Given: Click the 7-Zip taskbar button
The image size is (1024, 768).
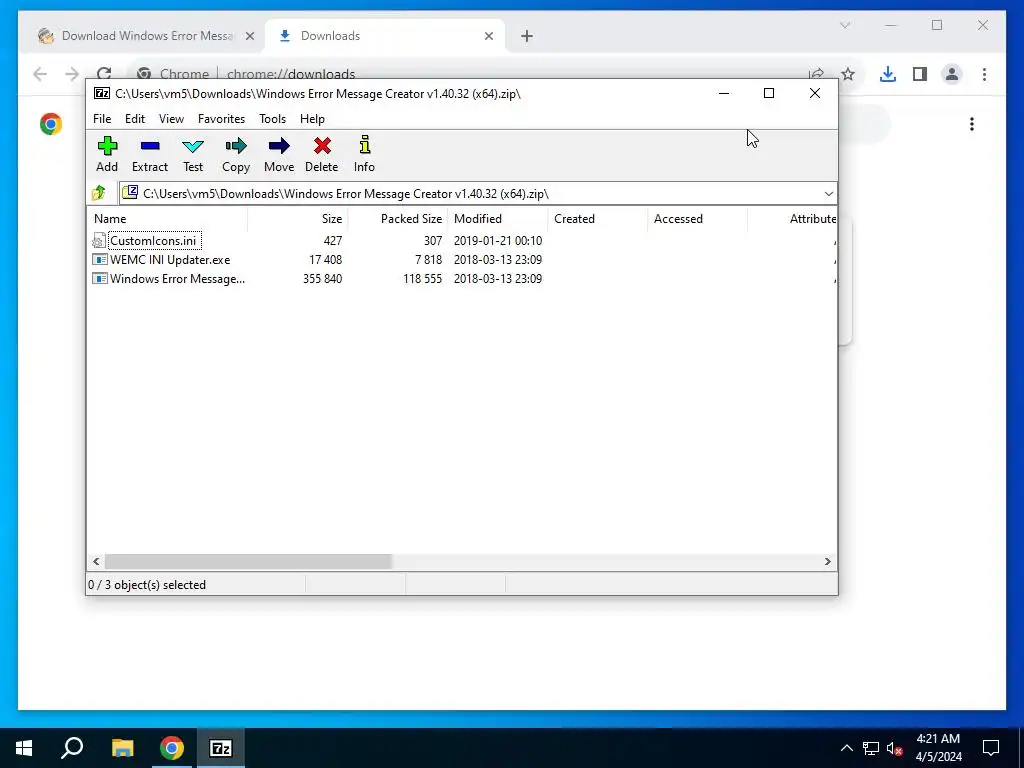Looking at the screenshot, I should 221,748.
